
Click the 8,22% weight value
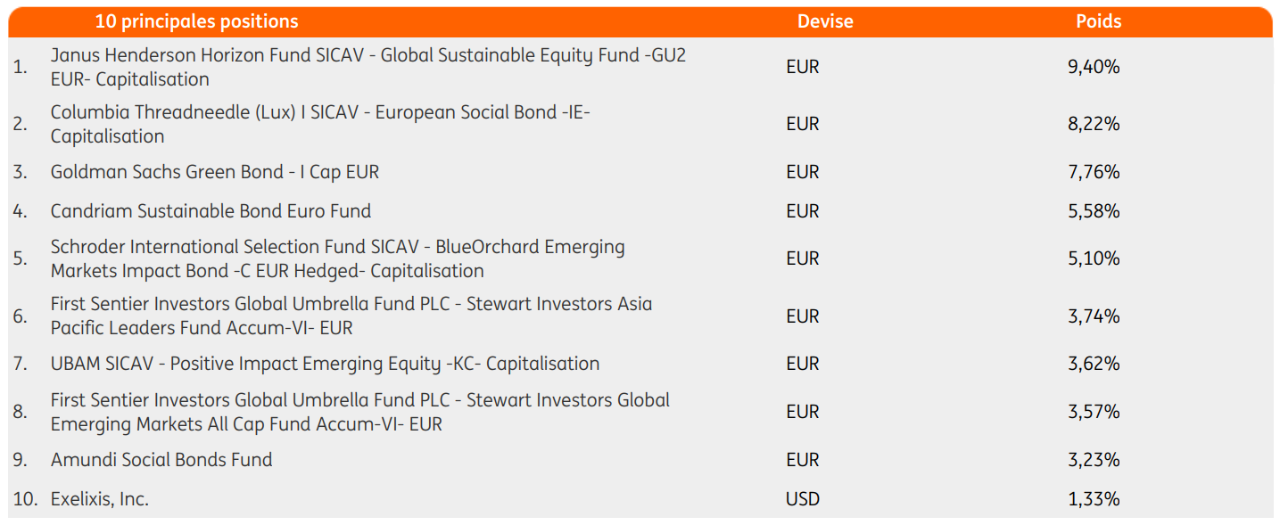(1094, 124)
